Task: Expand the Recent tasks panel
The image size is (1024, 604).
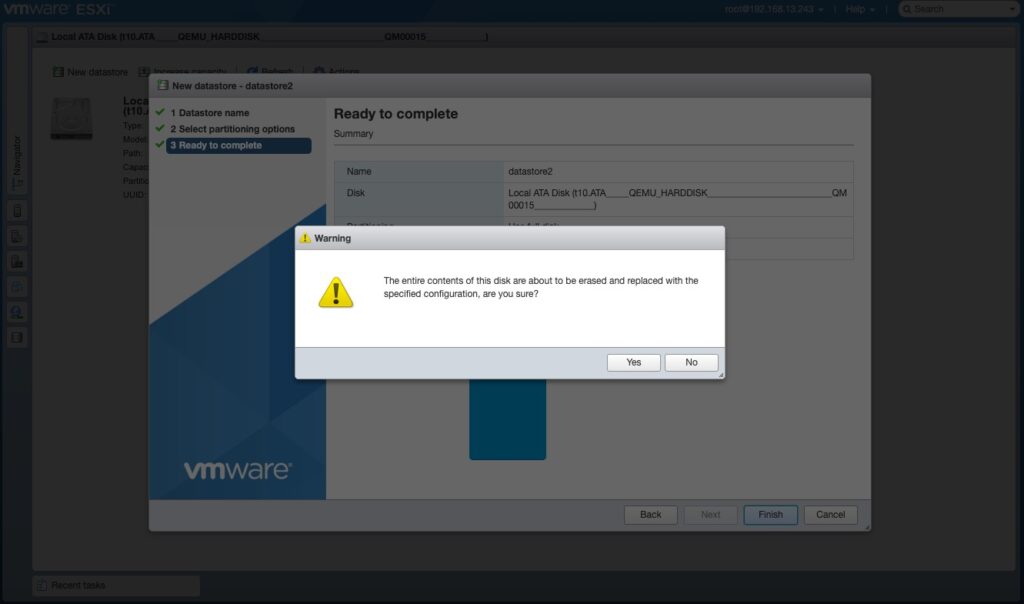Action: point(116,585)
